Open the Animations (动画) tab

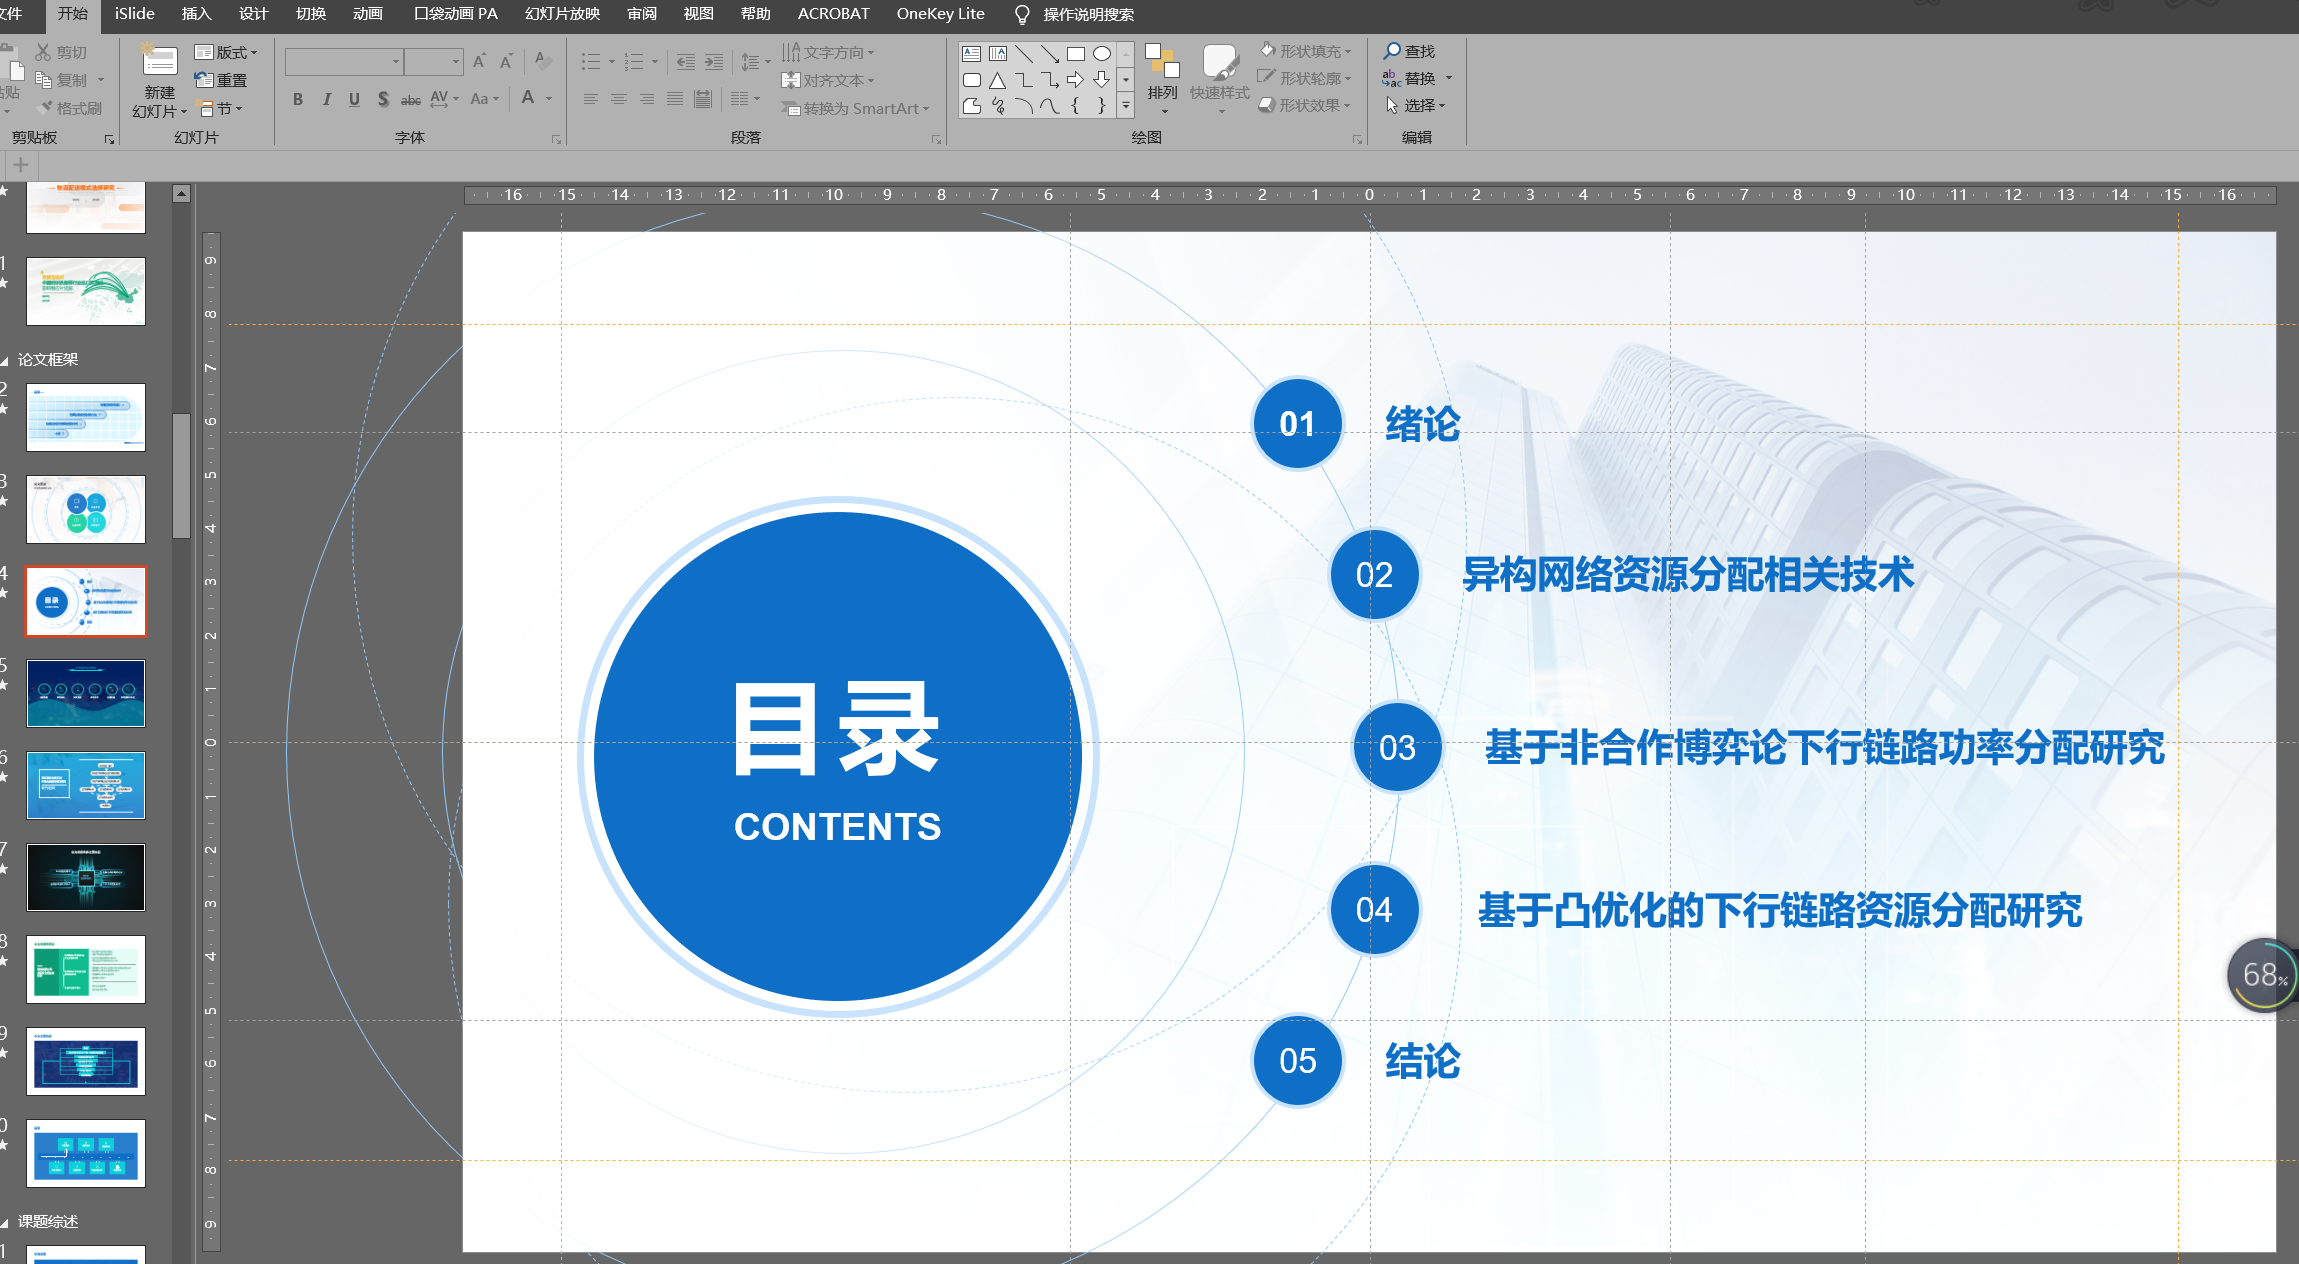[368, 14]
